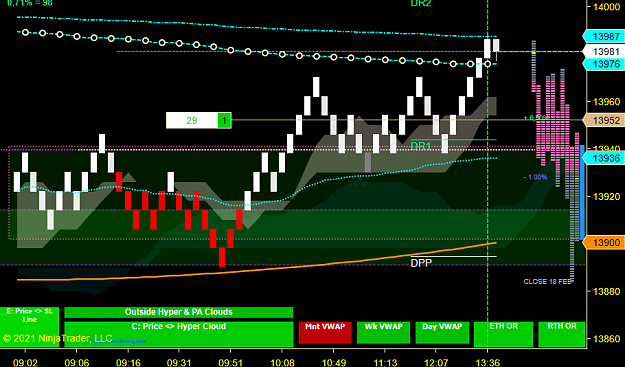Click the green box with 1 on the order line
The width and height of the screenshot is (625, 367).
tap(224, 120)
